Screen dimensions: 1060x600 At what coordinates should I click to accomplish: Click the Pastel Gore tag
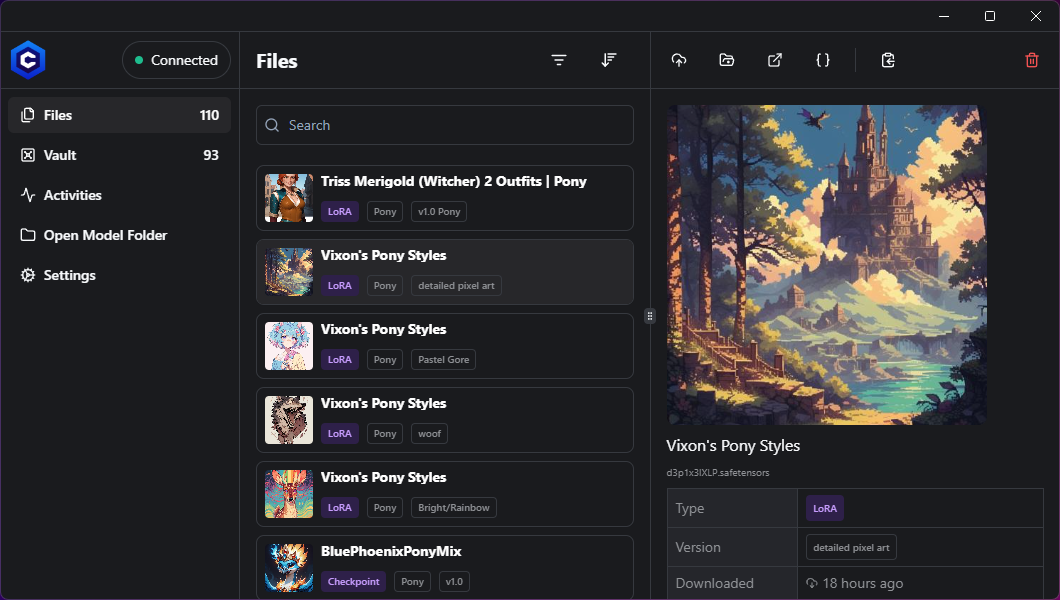443,359
